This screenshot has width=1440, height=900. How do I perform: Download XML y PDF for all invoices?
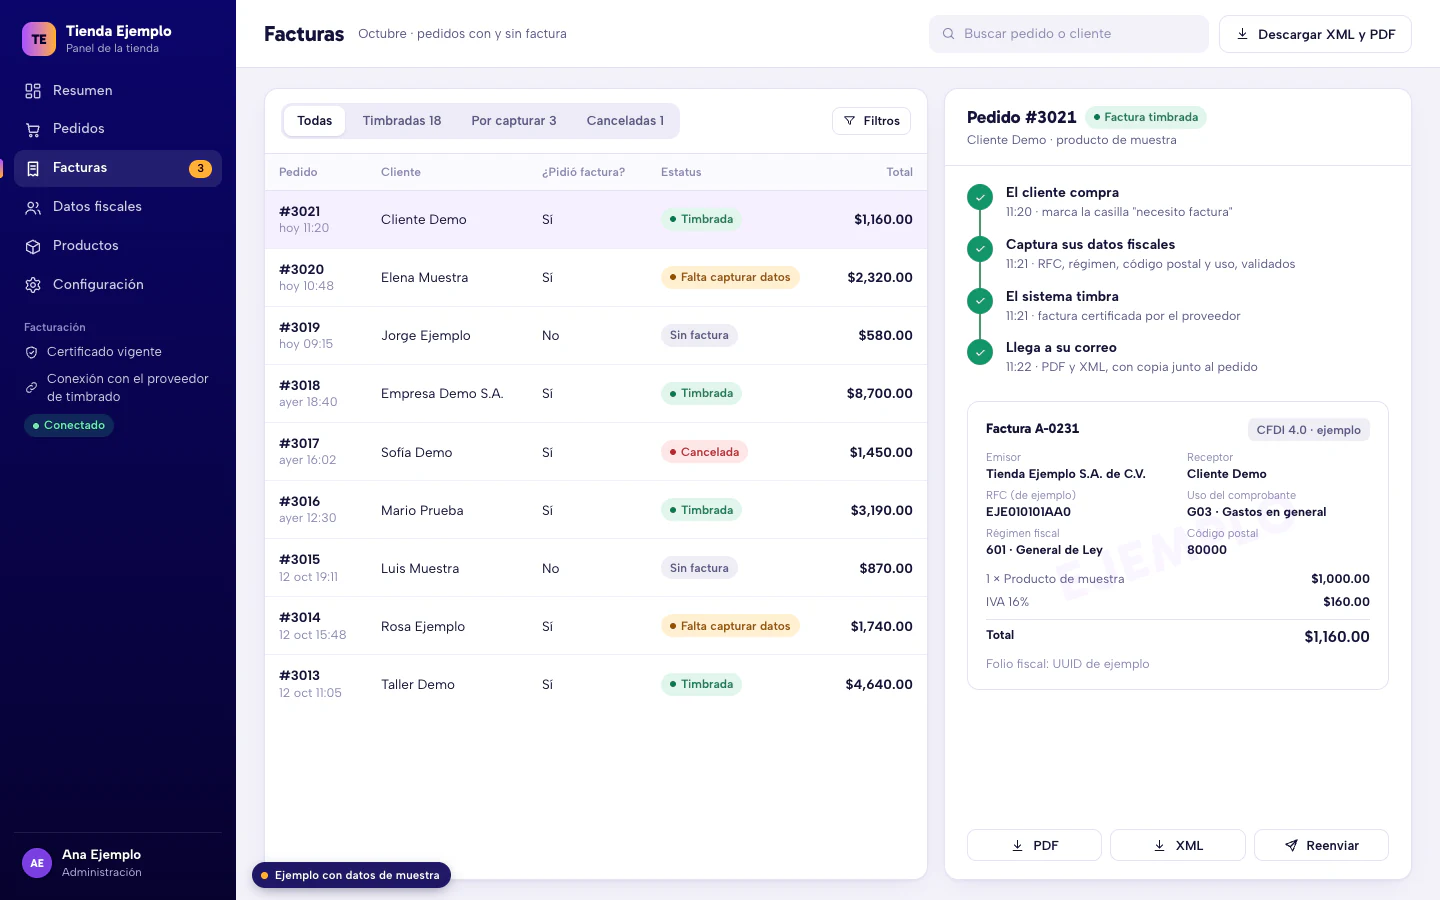coord(1315,34)
